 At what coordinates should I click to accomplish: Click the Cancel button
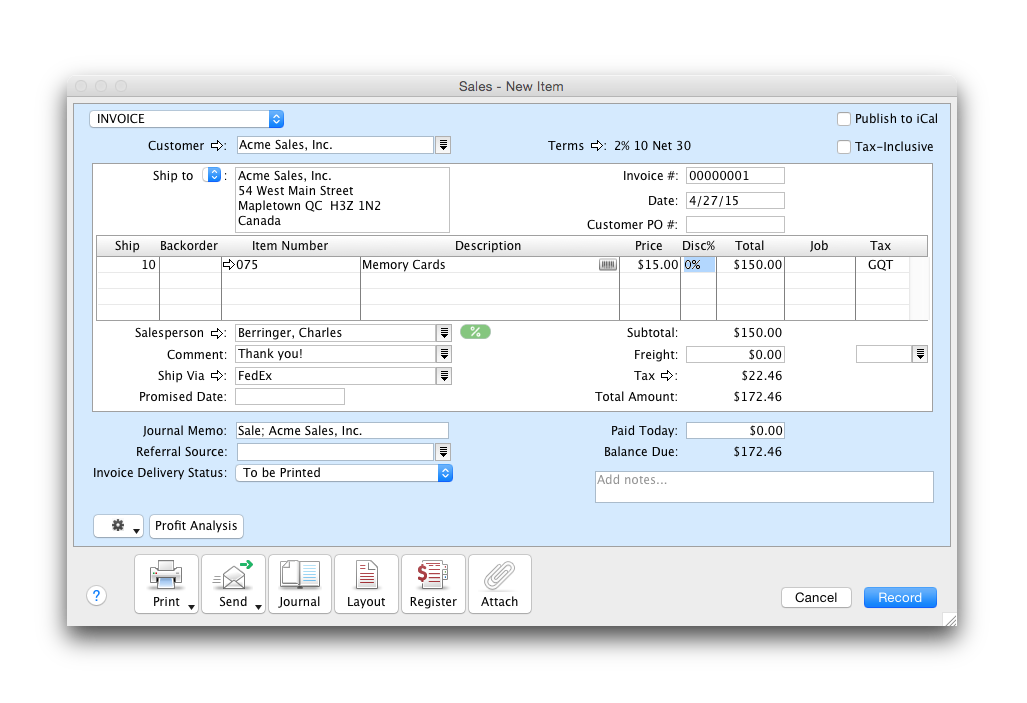click(816, 597)
